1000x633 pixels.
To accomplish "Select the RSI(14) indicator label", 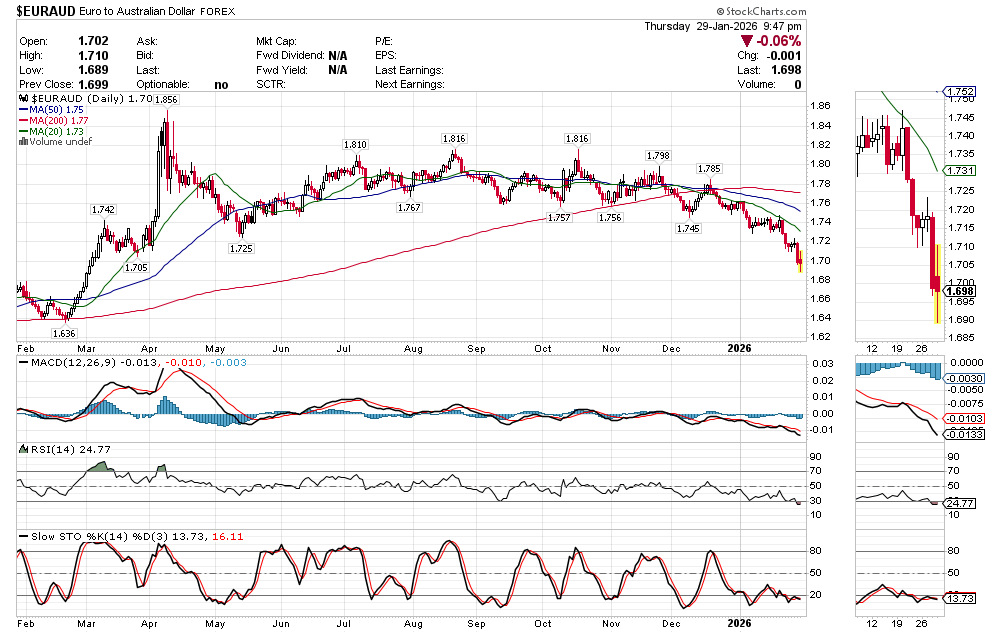I will tap(46, 450).
